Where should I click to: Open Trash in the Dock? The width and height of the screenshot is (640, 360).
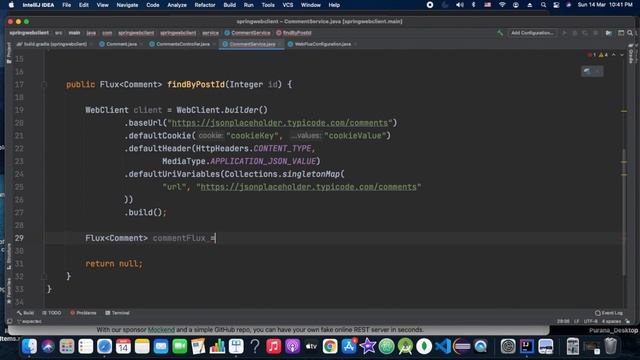611,347
